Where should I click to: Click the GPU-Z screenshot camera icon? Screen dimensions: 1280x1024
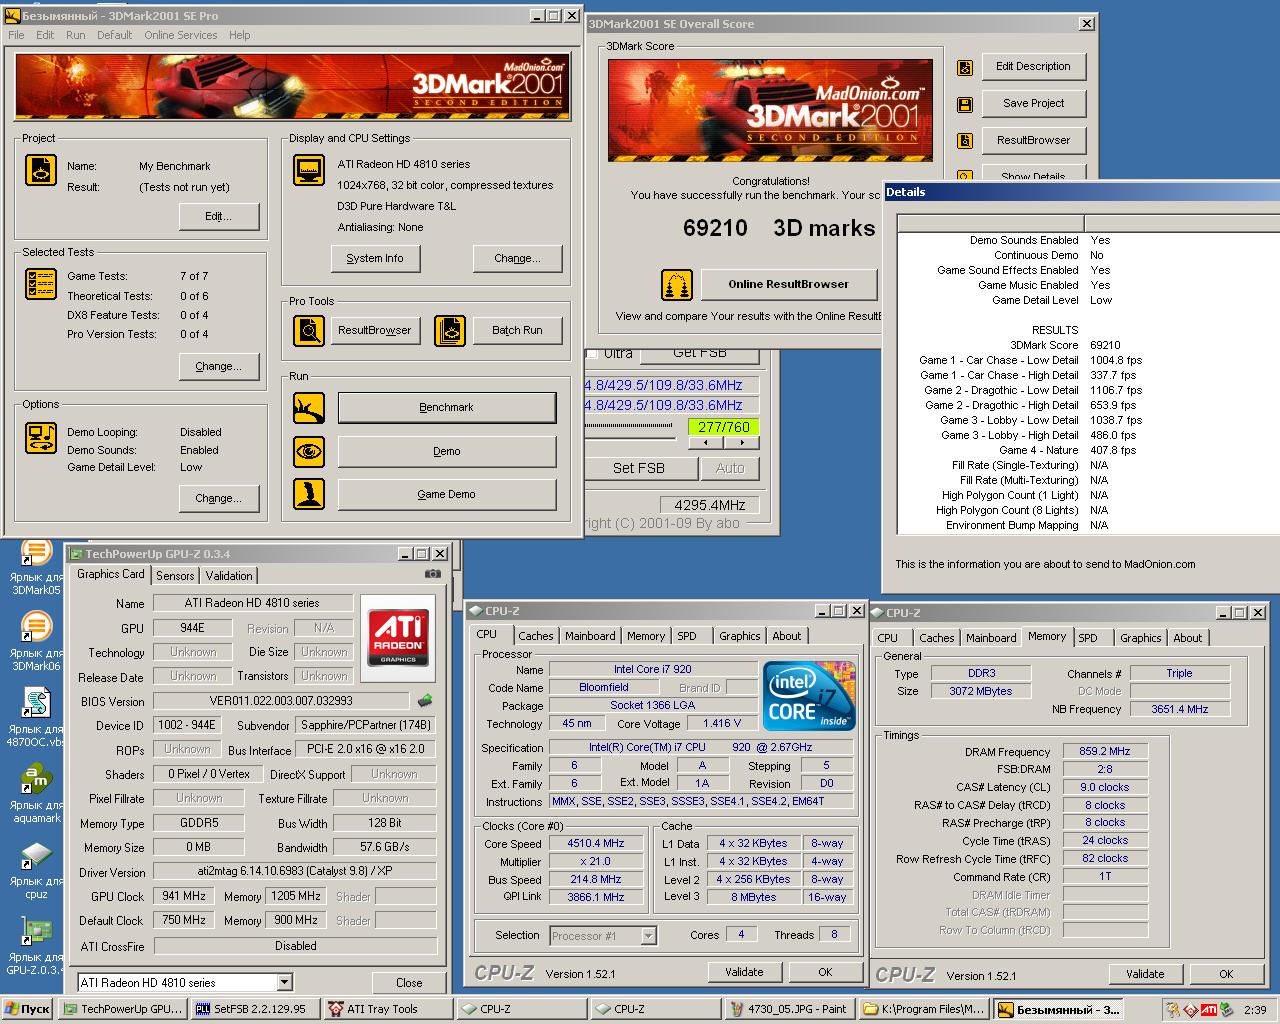432,574
